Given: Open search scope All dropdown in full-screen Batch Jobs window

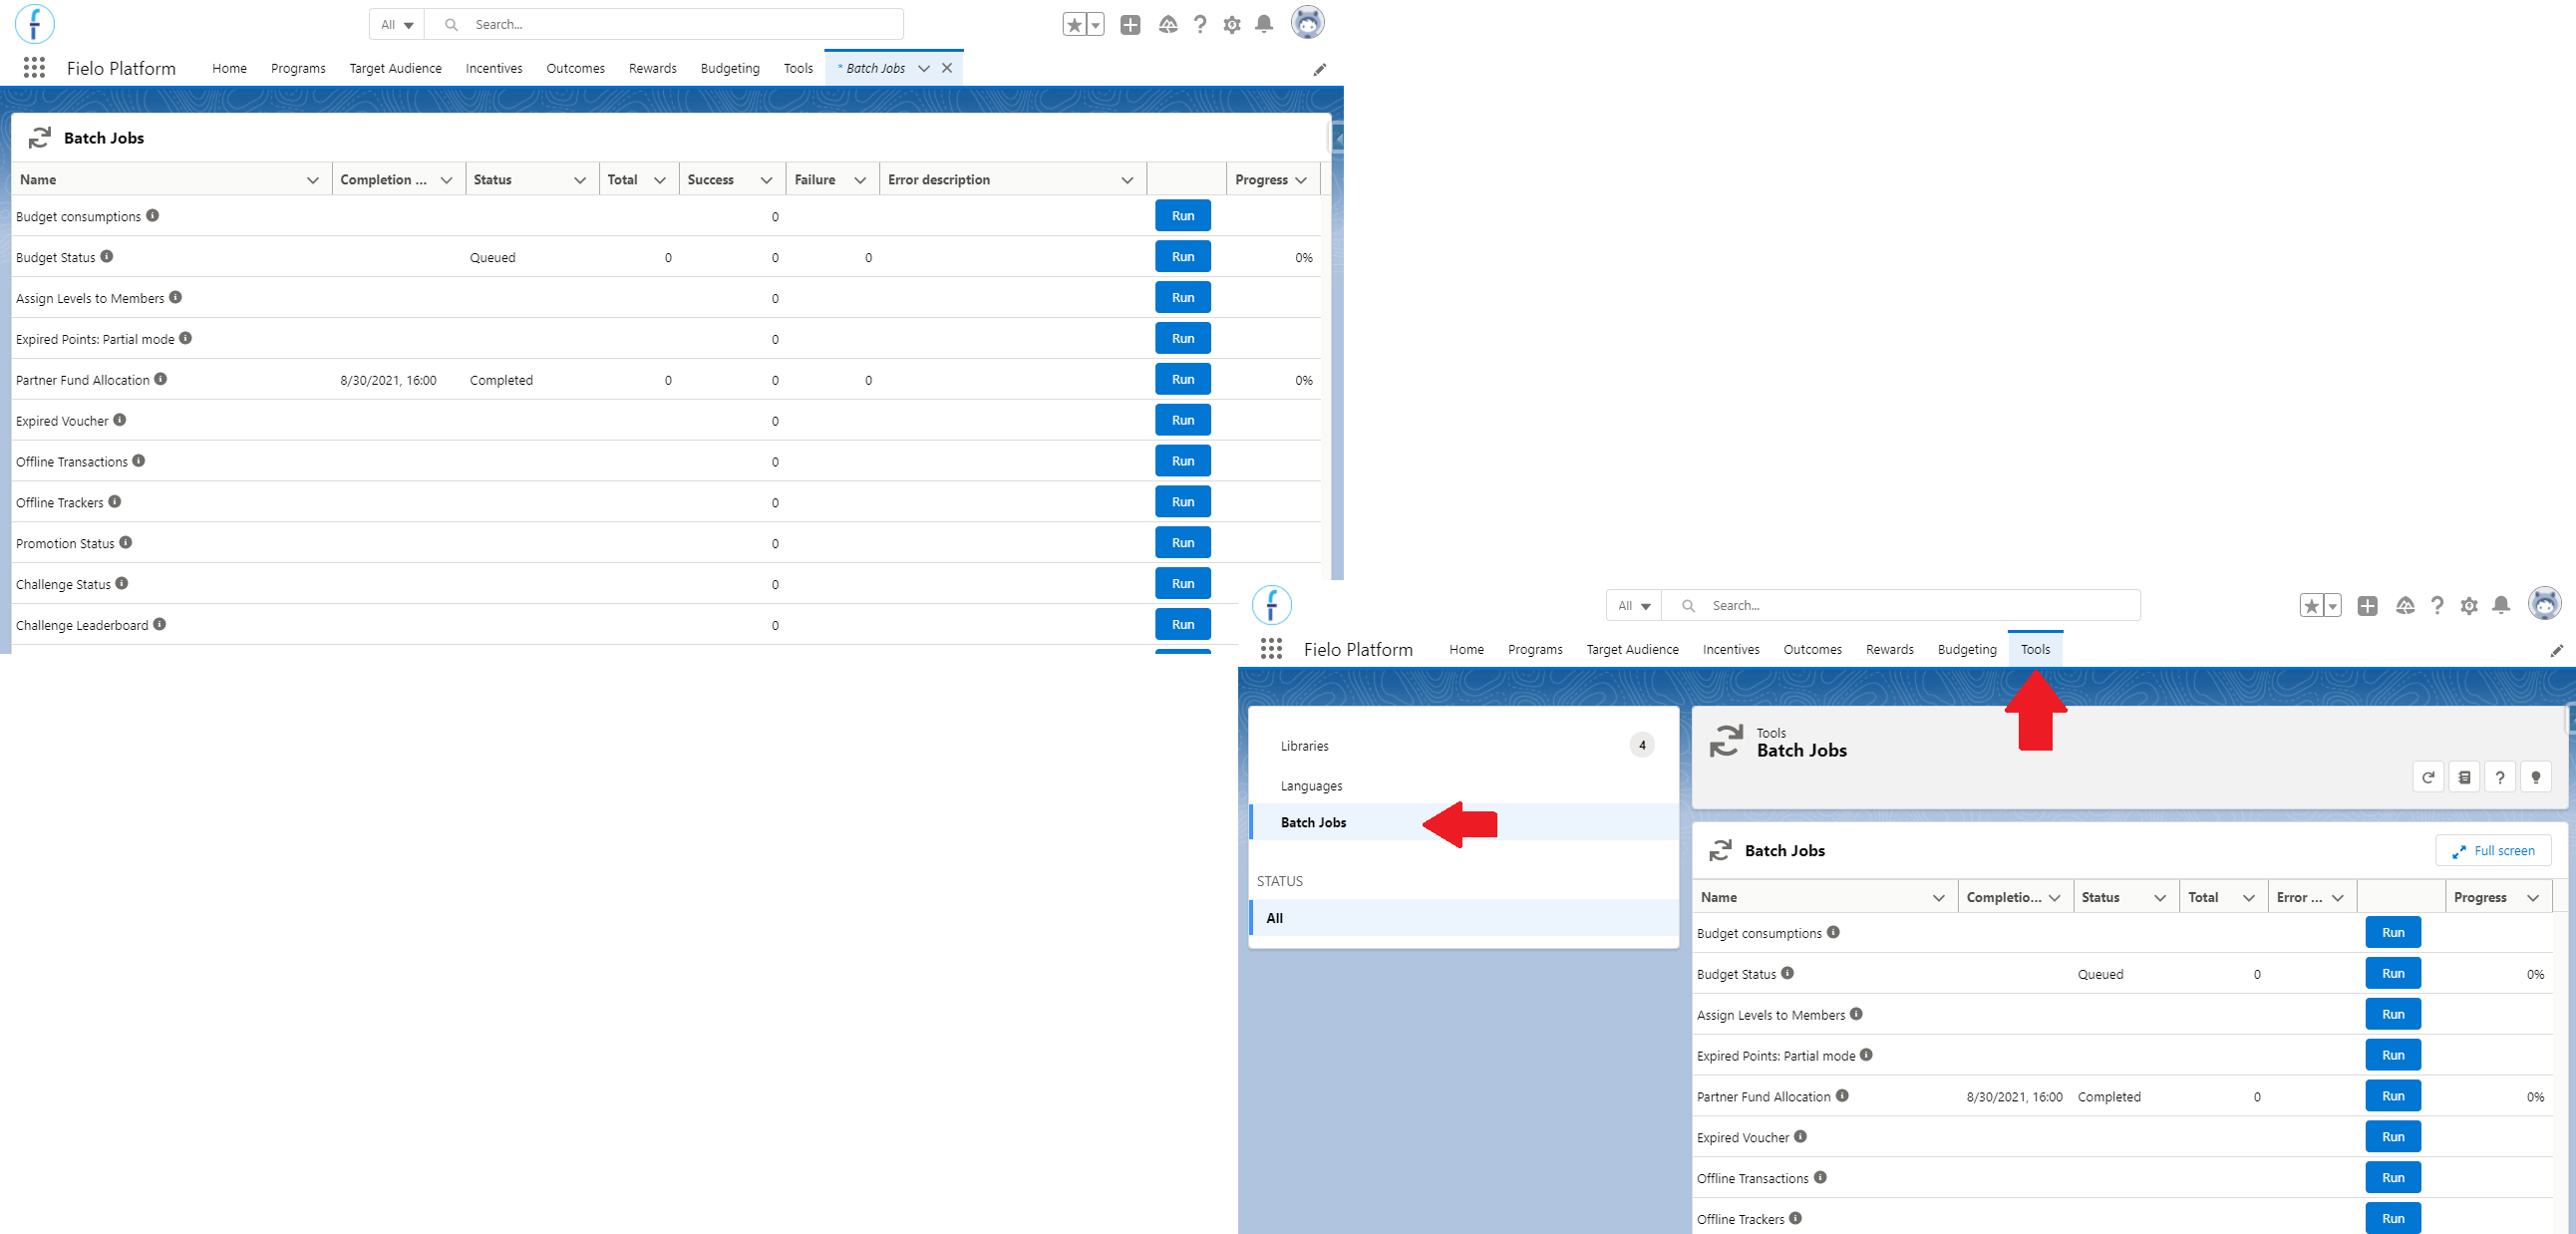Looking at the screenshot, I should 397,25.
